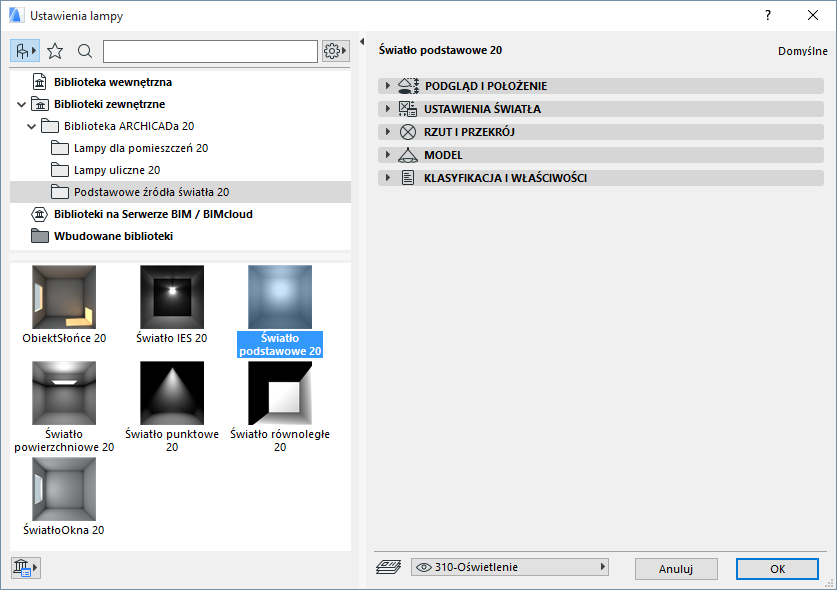Select the Światło IES 20 thumbnail
This screenshot has width=837, height=590.
point(170,298)
